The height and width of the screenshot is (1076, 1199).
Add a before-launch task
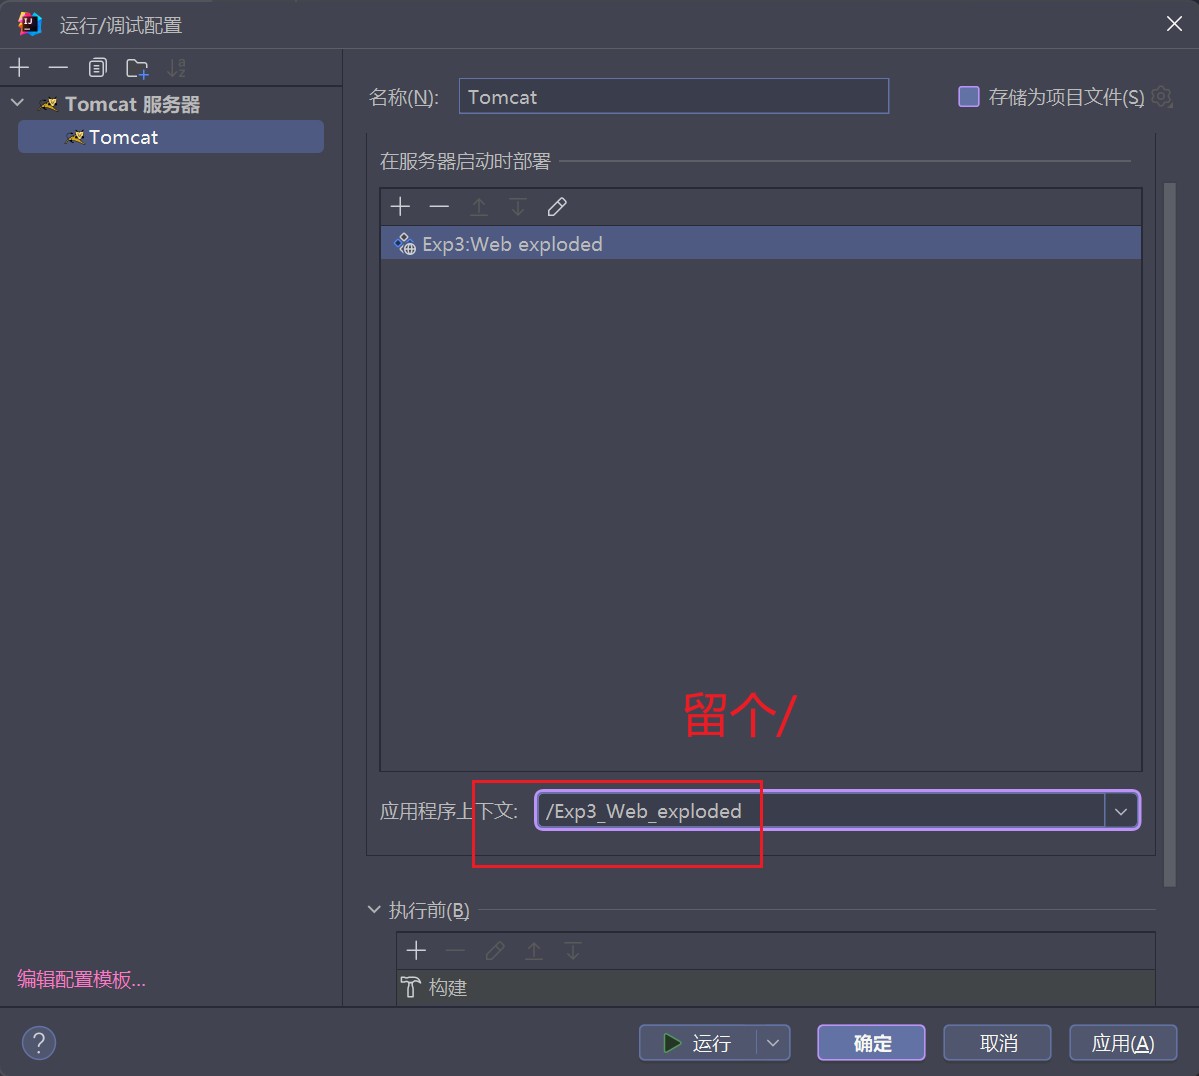coord(416,951)
